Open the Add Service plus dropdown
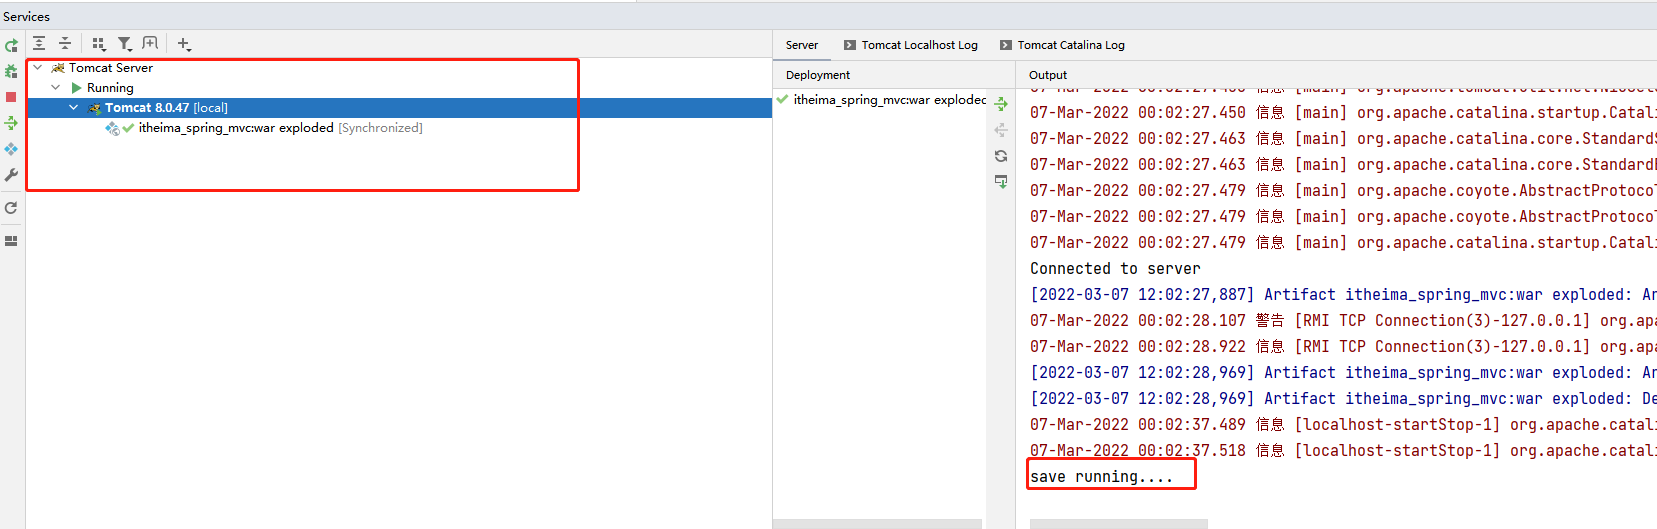Screen dimensions: 1657x529 coord(184,43)
